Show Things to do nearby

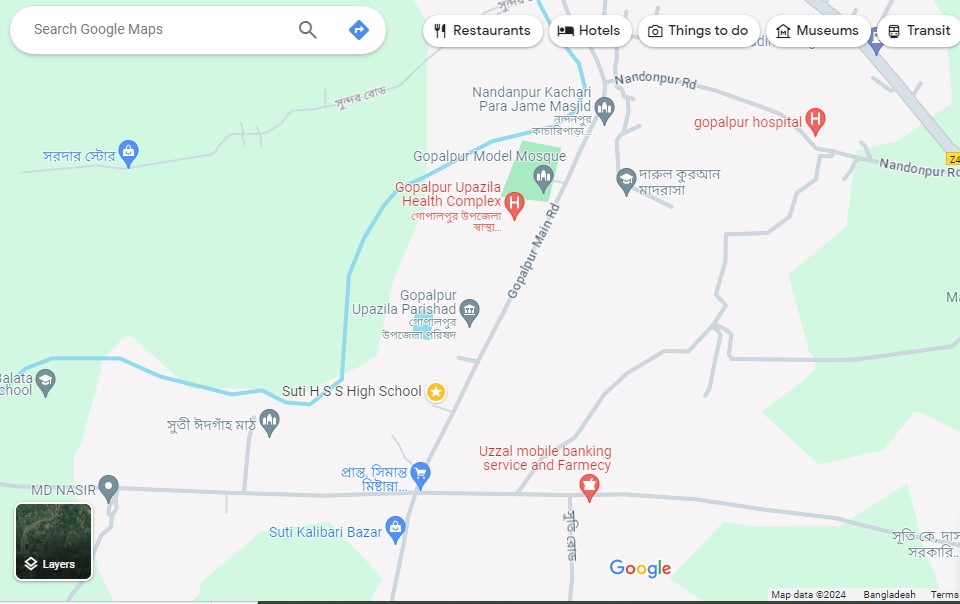point(699,31)
